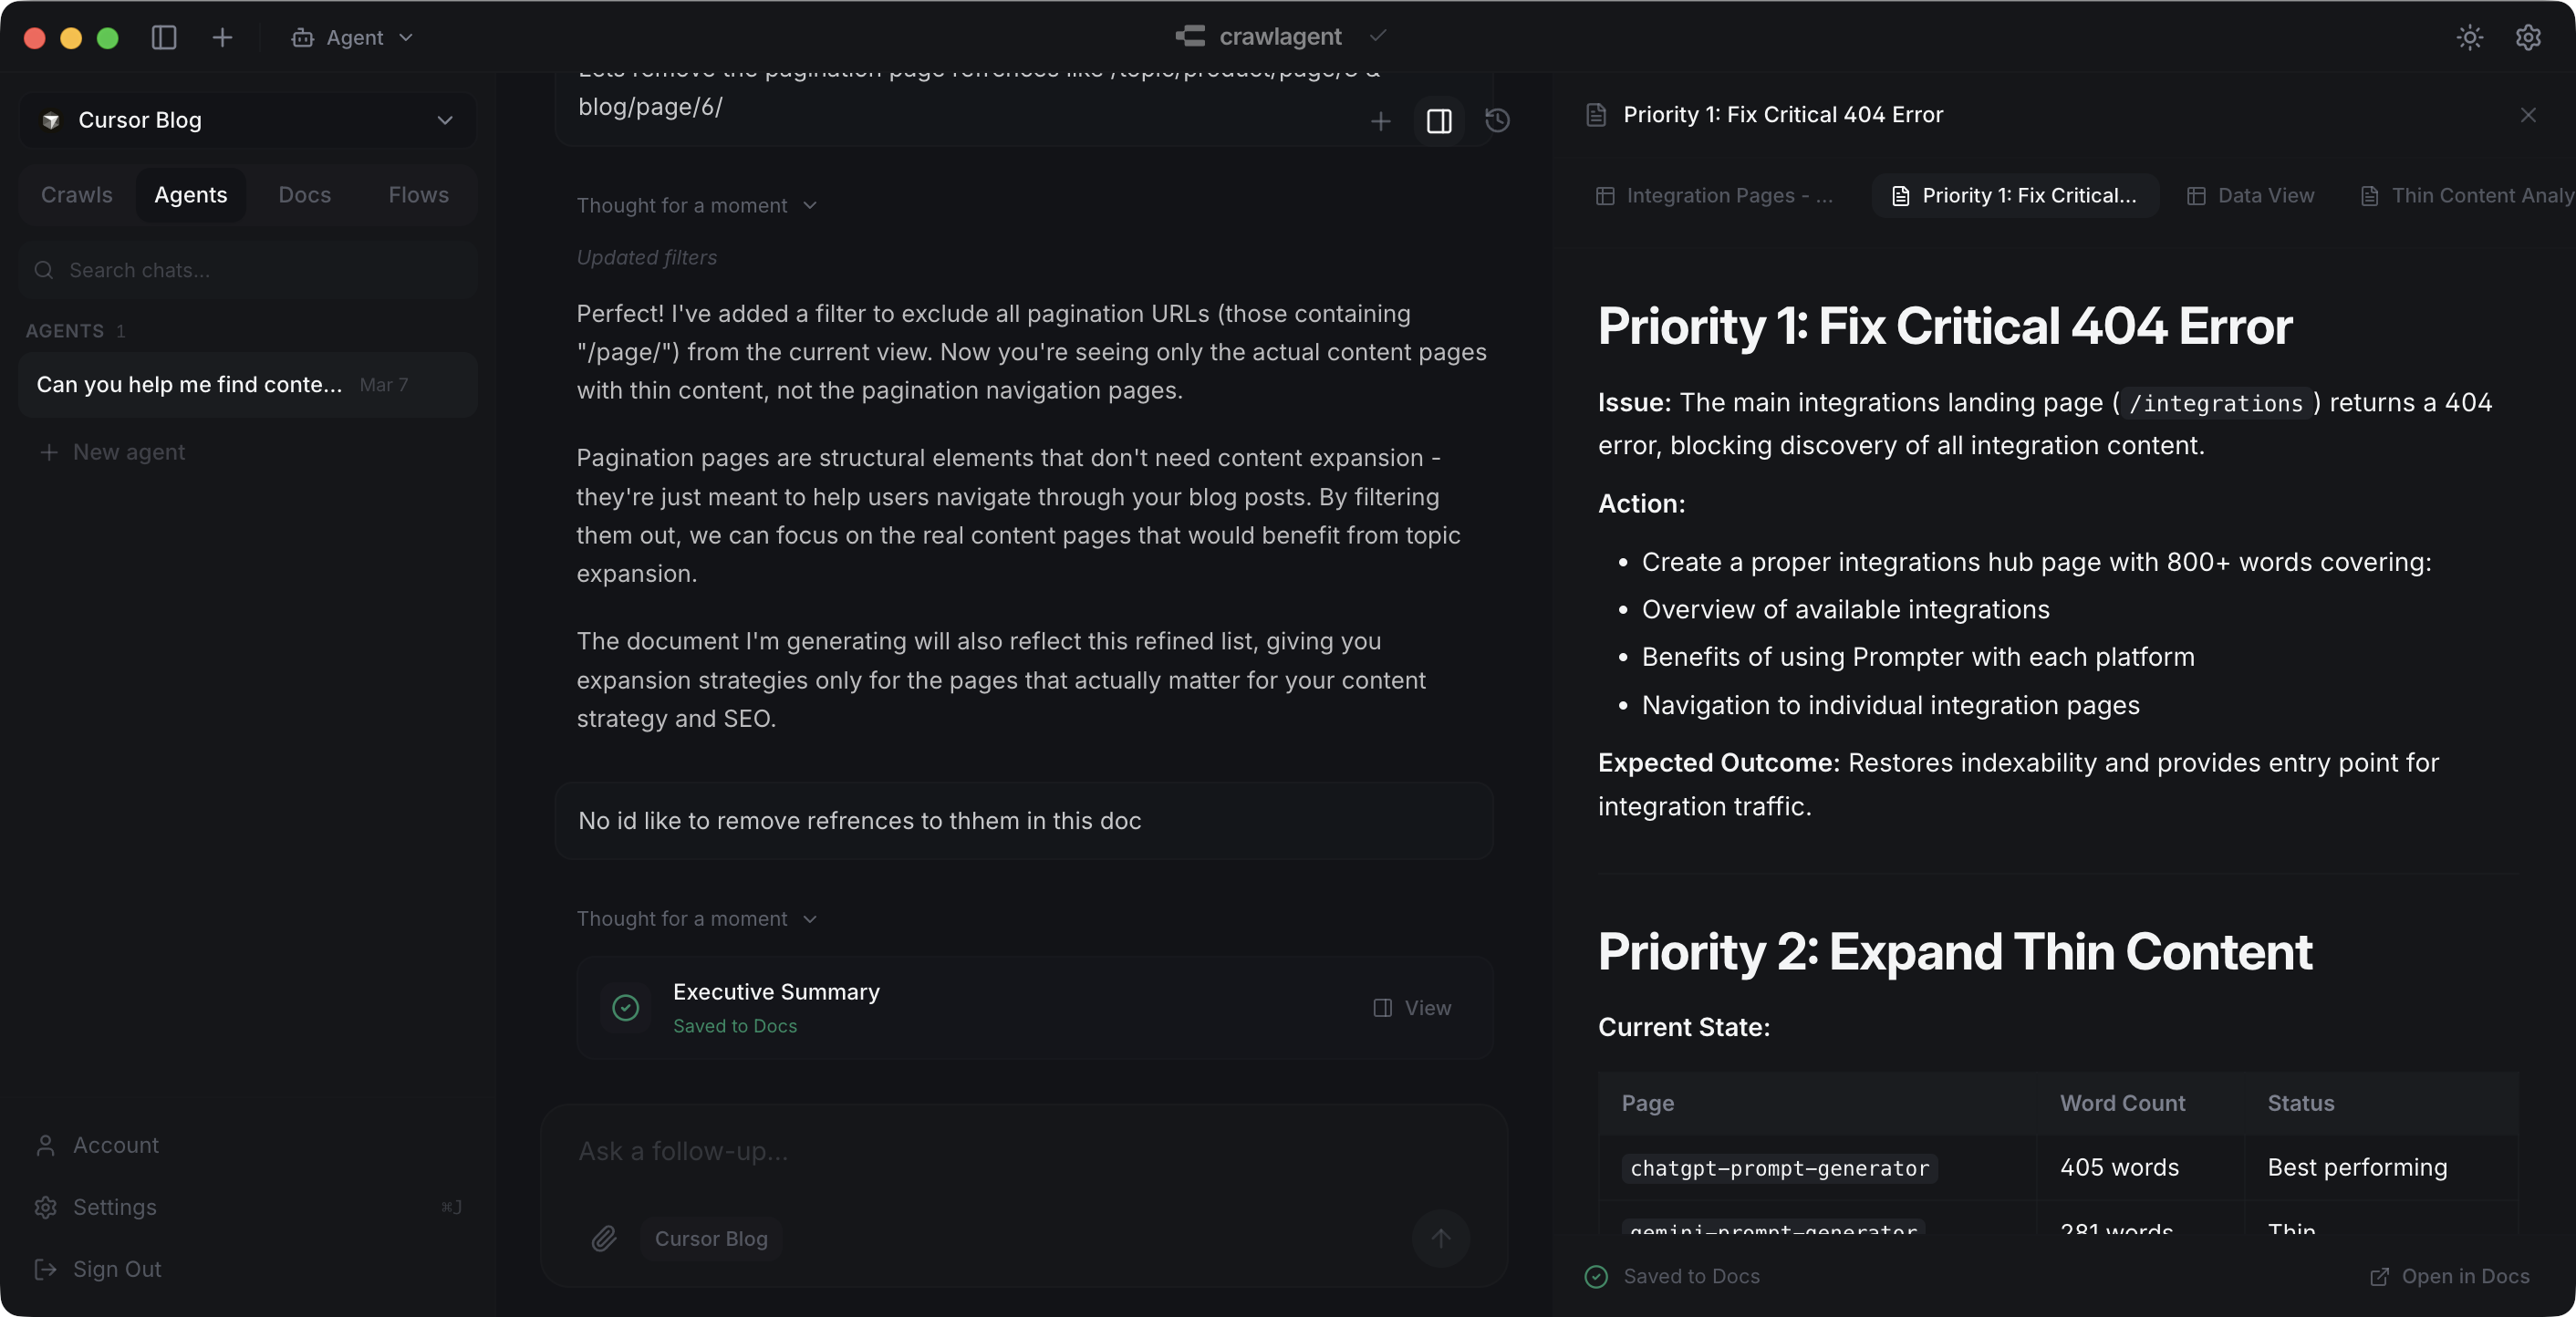
Task: Open Account via the person icon
Action: pyautogui.click(x=46, y=1145)
